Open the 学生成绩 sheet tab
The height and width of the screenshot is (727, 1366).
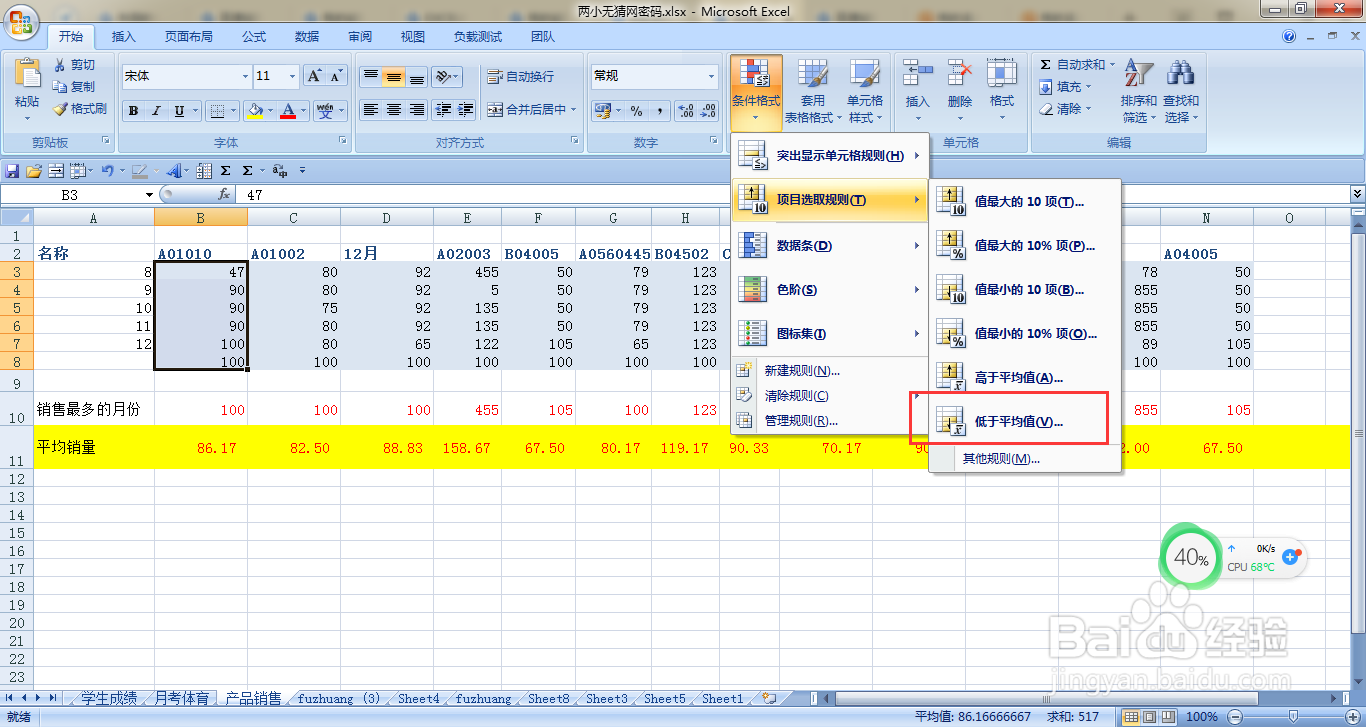click(108, 698)
